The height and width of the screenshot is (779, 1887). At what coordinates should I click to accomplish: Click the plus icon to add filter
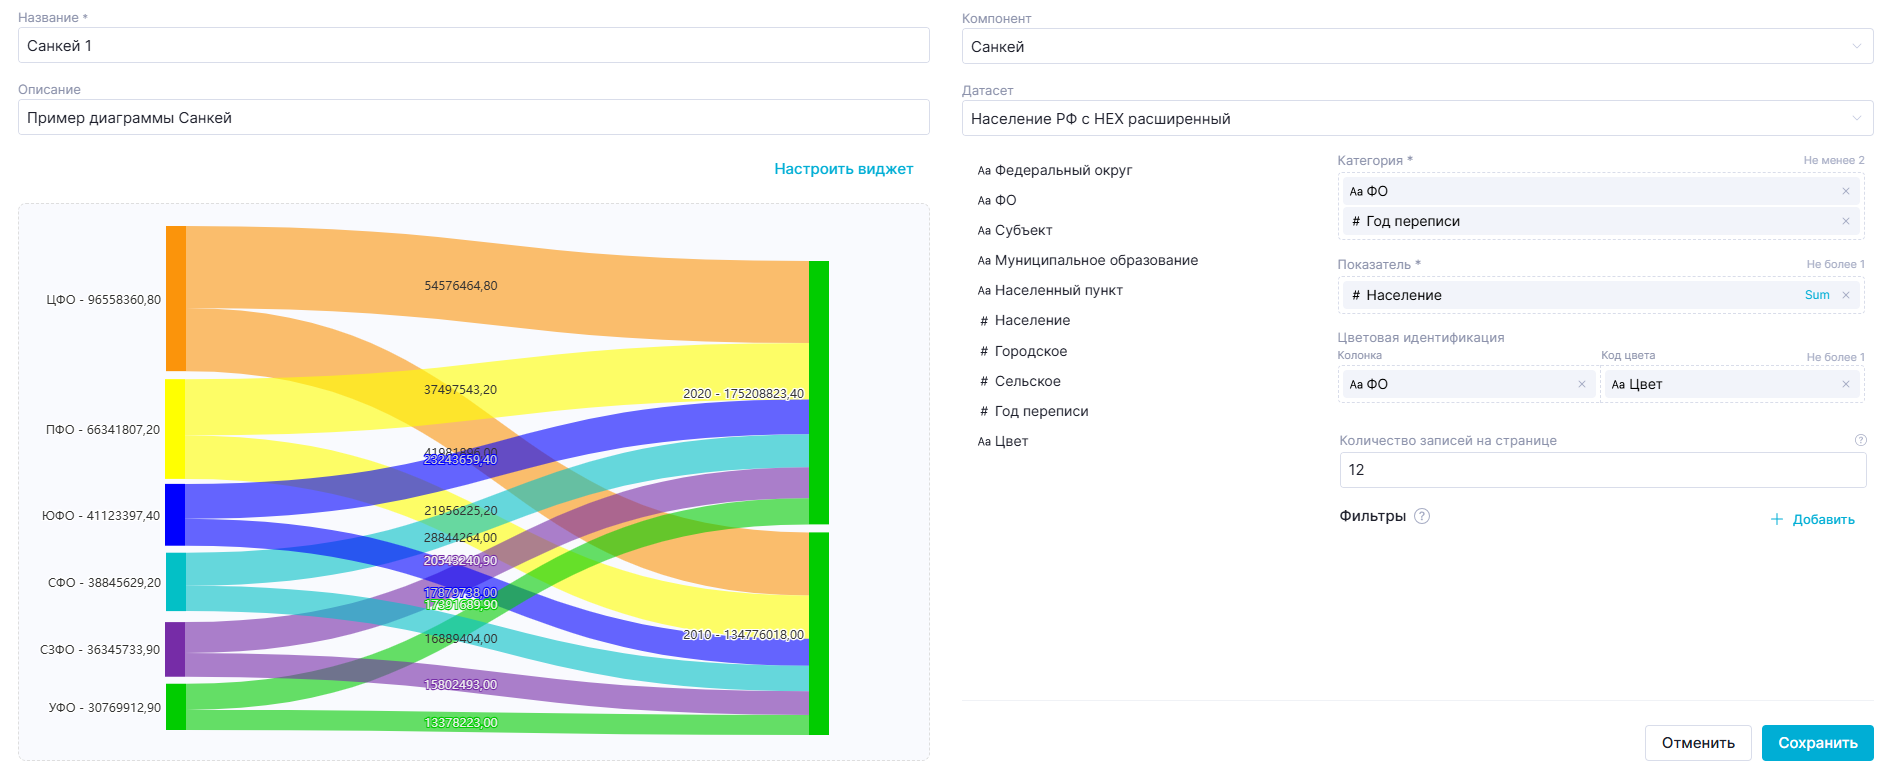pyautogui.click(x=1776, y=519)
